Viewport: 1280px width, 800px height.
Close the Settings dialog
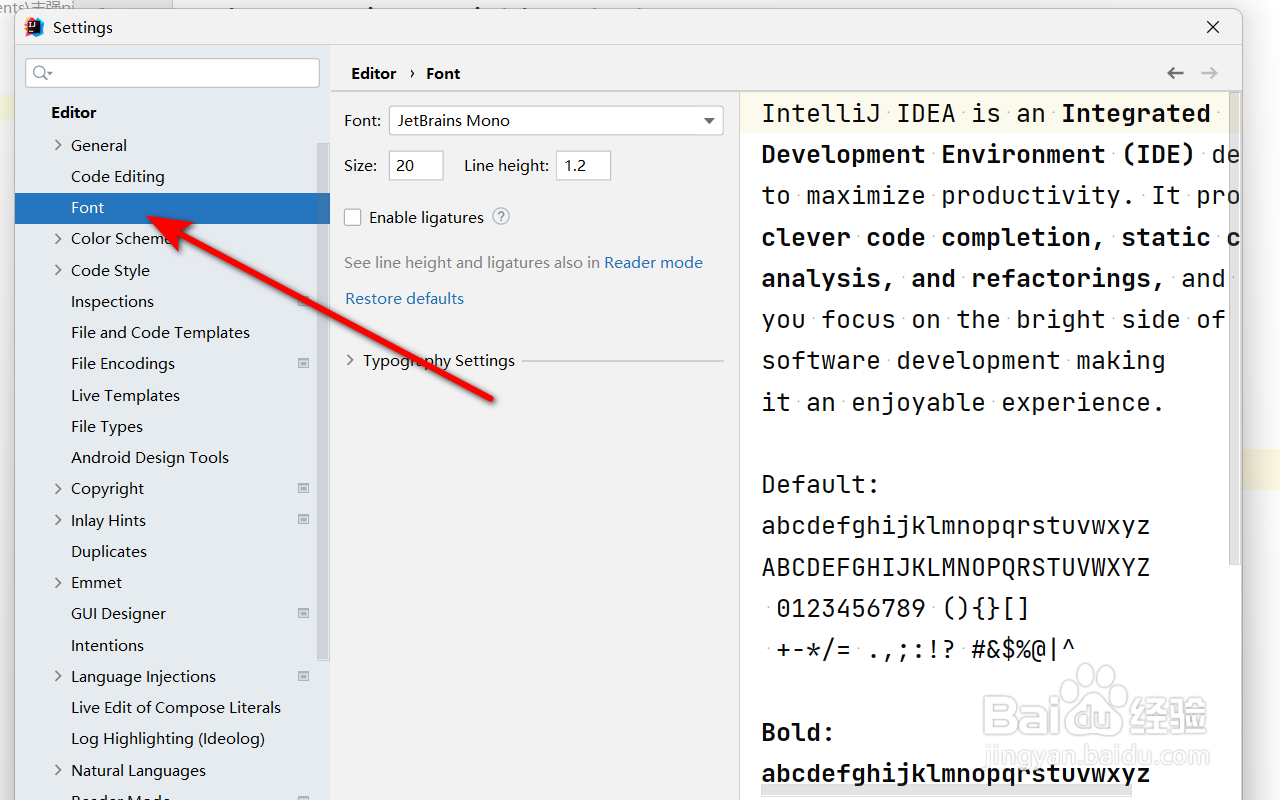click(1213, 27)
